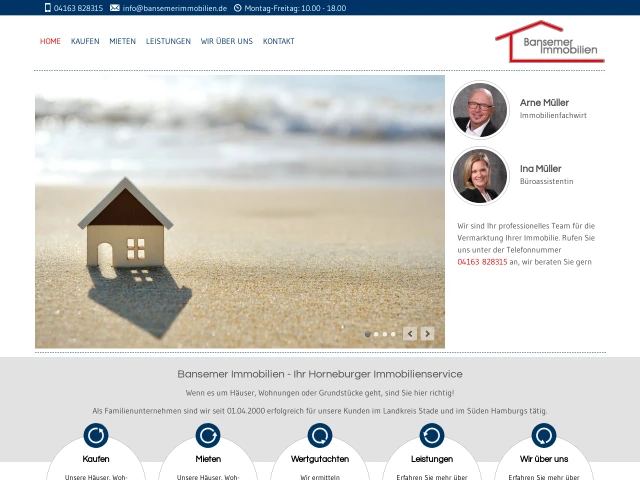Viewport: 640px width, 480px height.
Task: Go to the previous slider image
Action: tap(410, 334)
